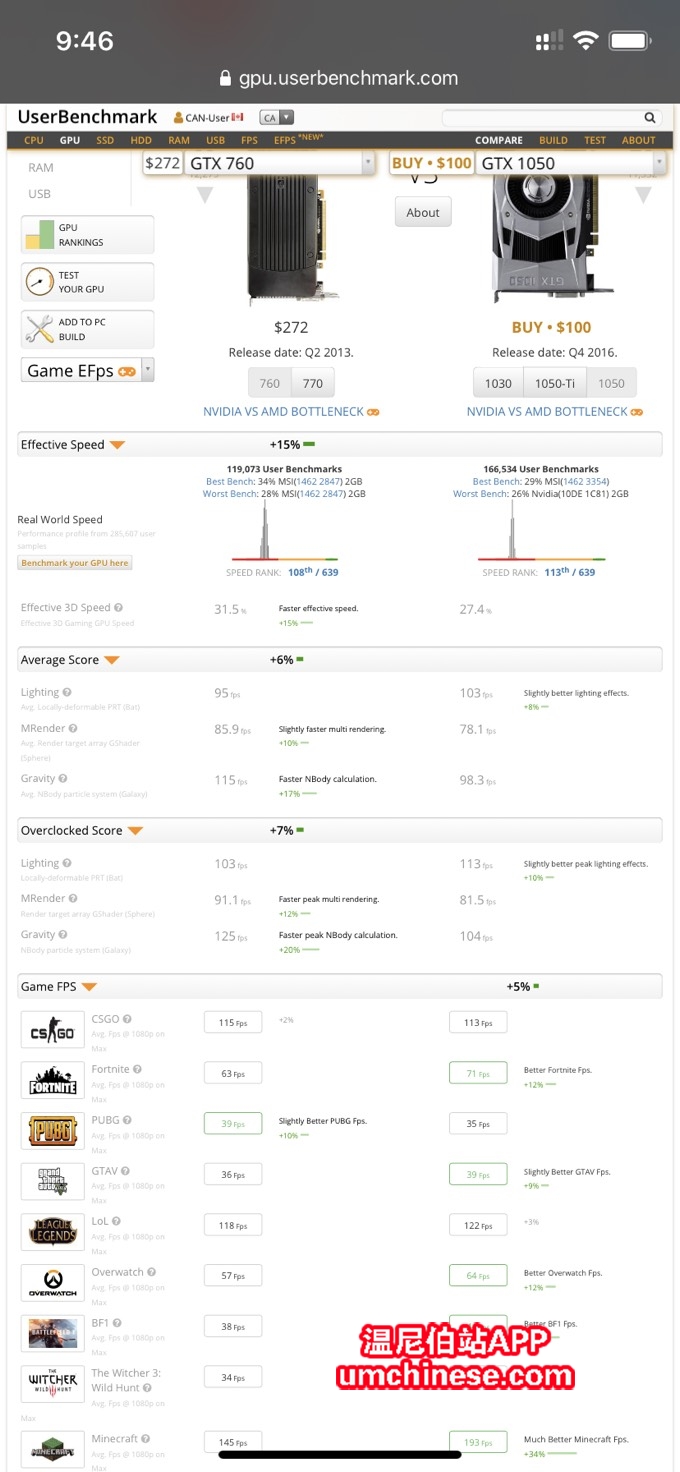Open the Add to PC Build tools icon

point(39,329)
